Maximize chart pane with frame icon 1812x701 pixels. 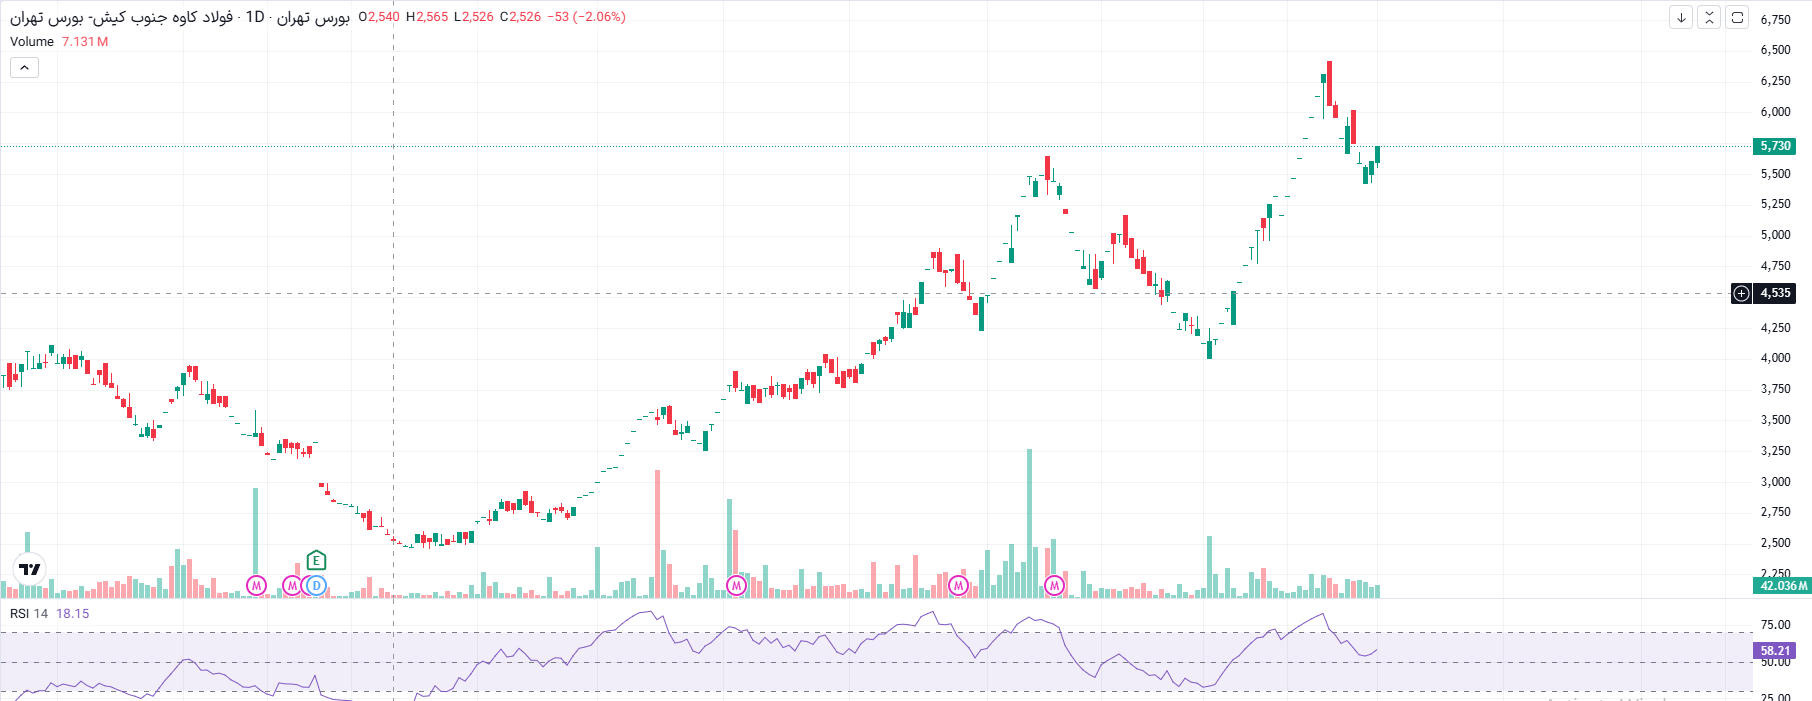click(x=1737, y=17)
